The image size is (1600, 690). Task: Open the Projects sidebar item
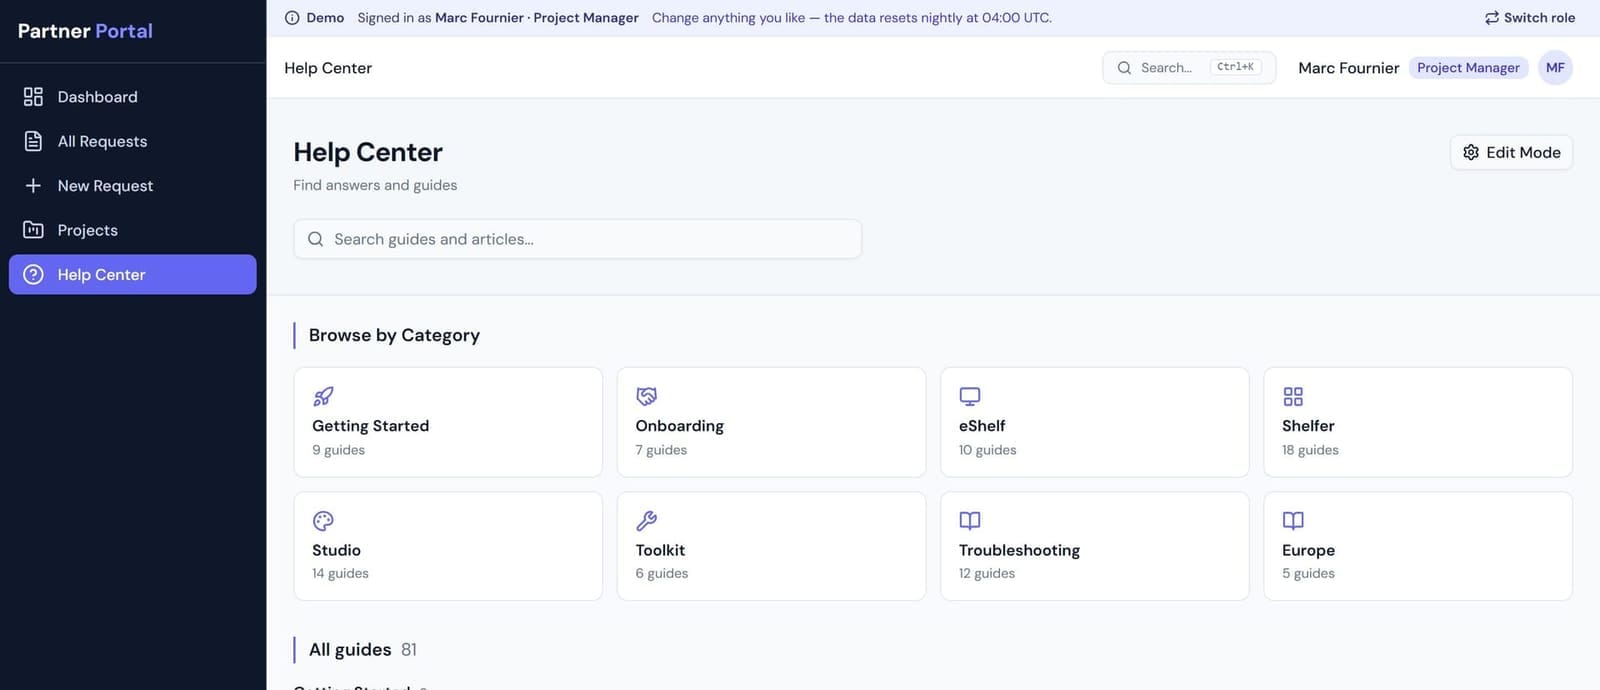click(133, 230)
